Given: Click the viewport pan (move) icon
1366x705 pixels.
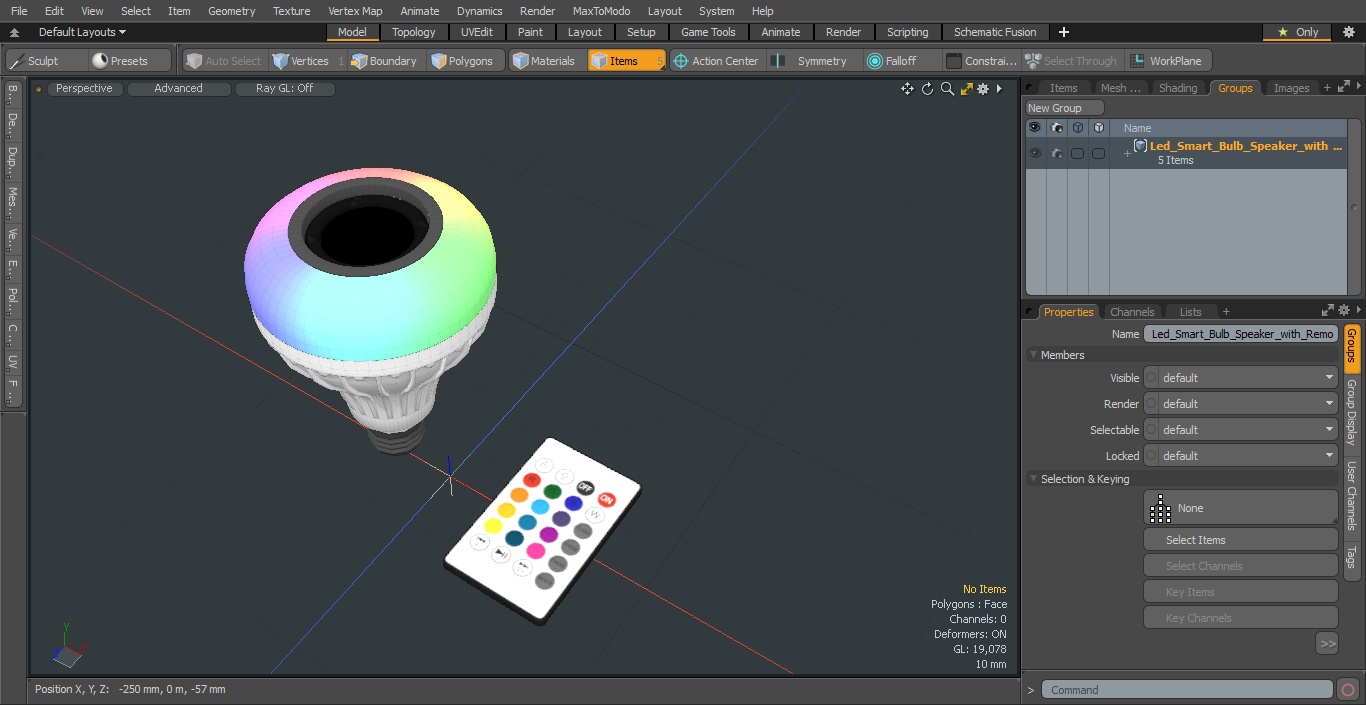Looking at the screenshot, I should [x=907, y=89].
